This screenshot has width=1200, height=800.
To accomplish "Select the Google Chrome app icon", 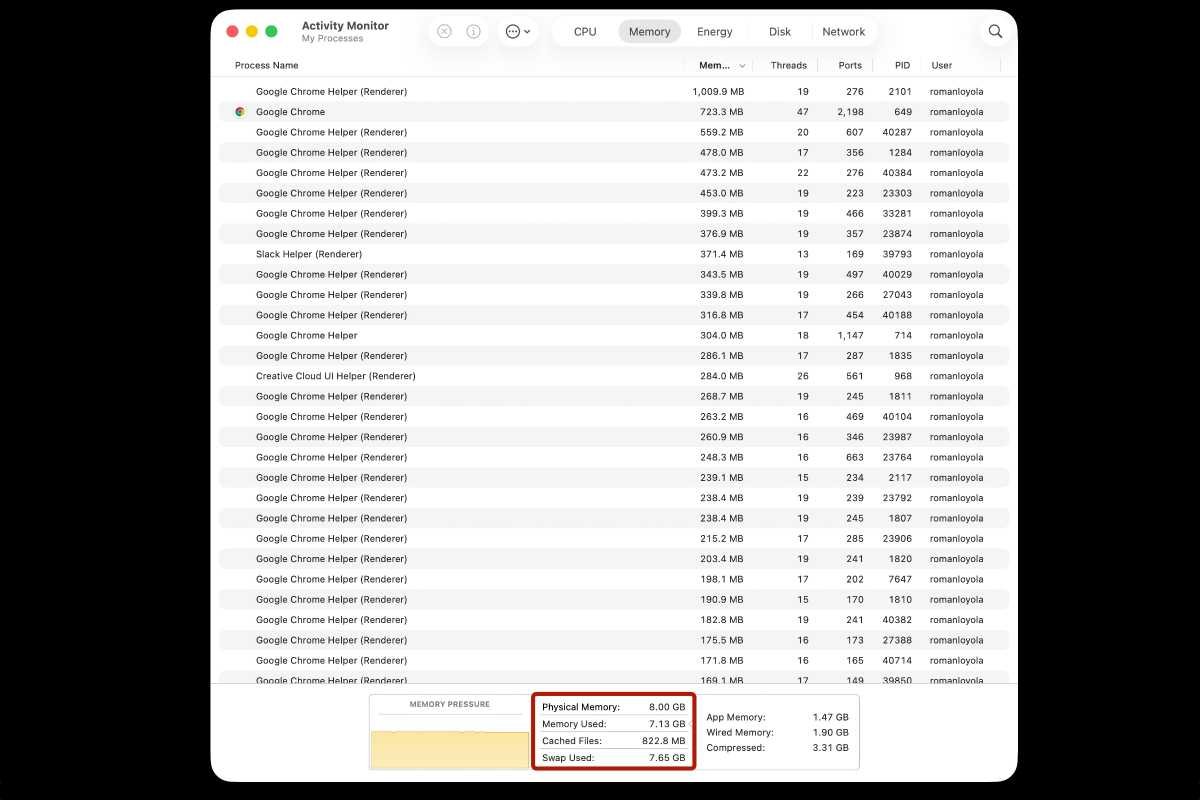I will (240, 112).
